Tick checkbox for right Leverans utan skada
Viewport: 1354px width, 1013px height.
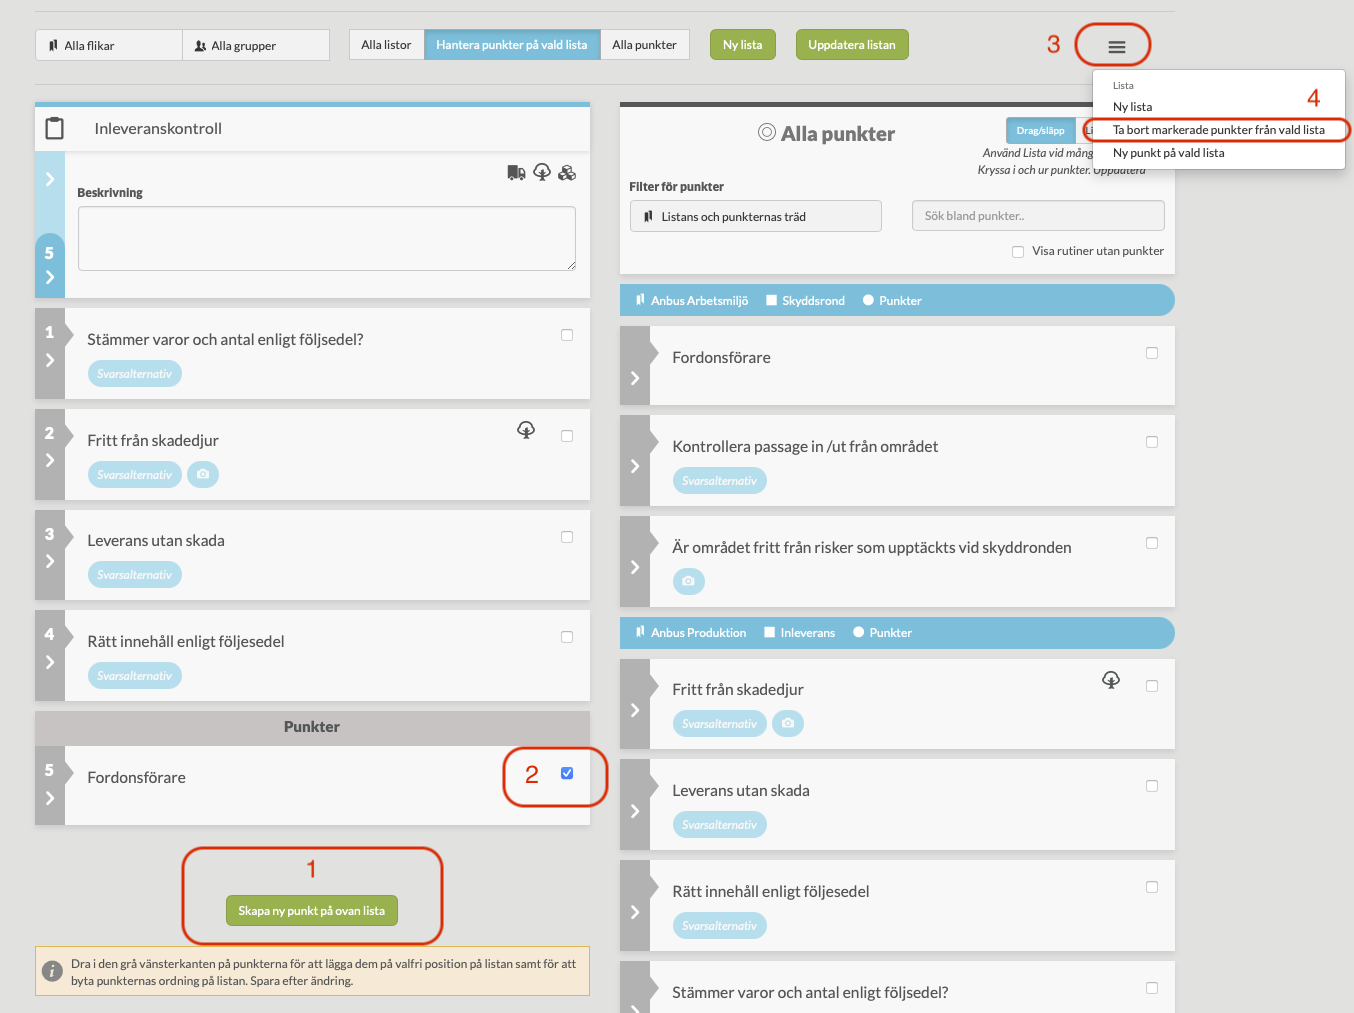[x=1152, y=786]
